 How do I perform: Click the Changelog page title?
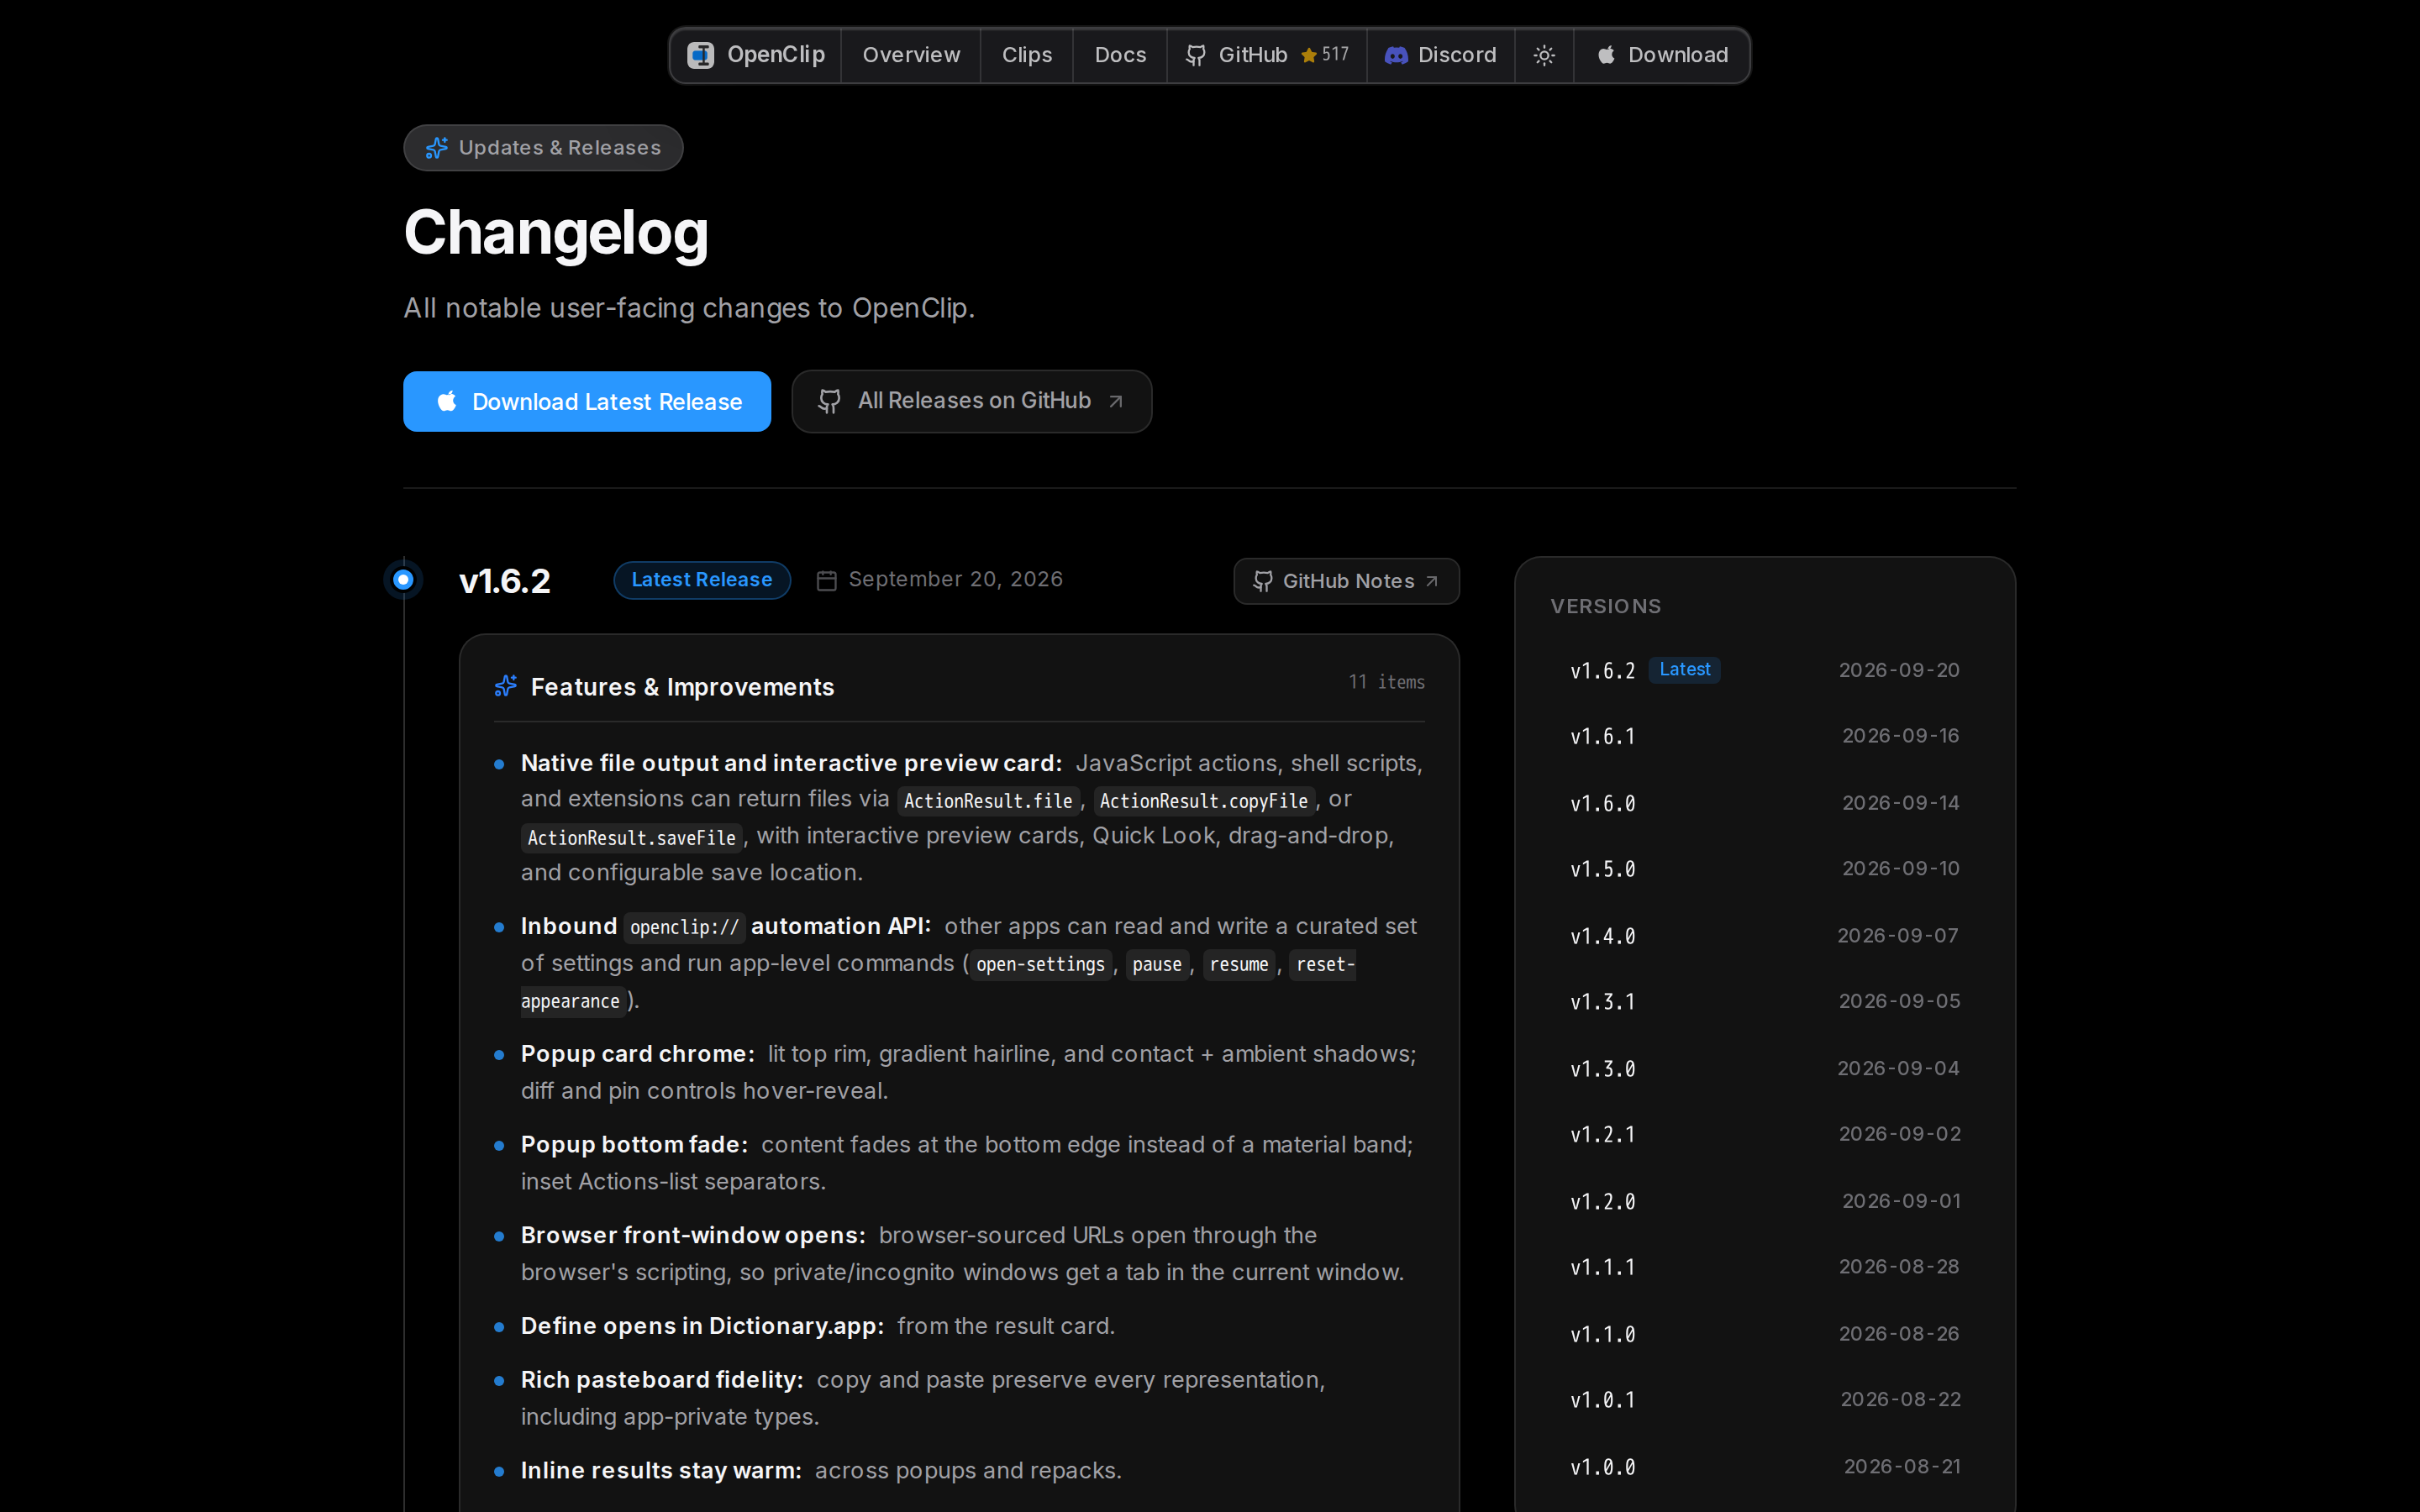tap(556, 233)
